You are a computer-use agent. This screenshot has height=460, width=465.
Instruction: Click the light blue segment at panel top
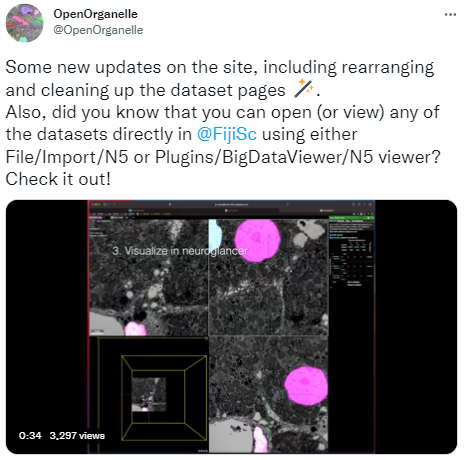click(215, 235)
